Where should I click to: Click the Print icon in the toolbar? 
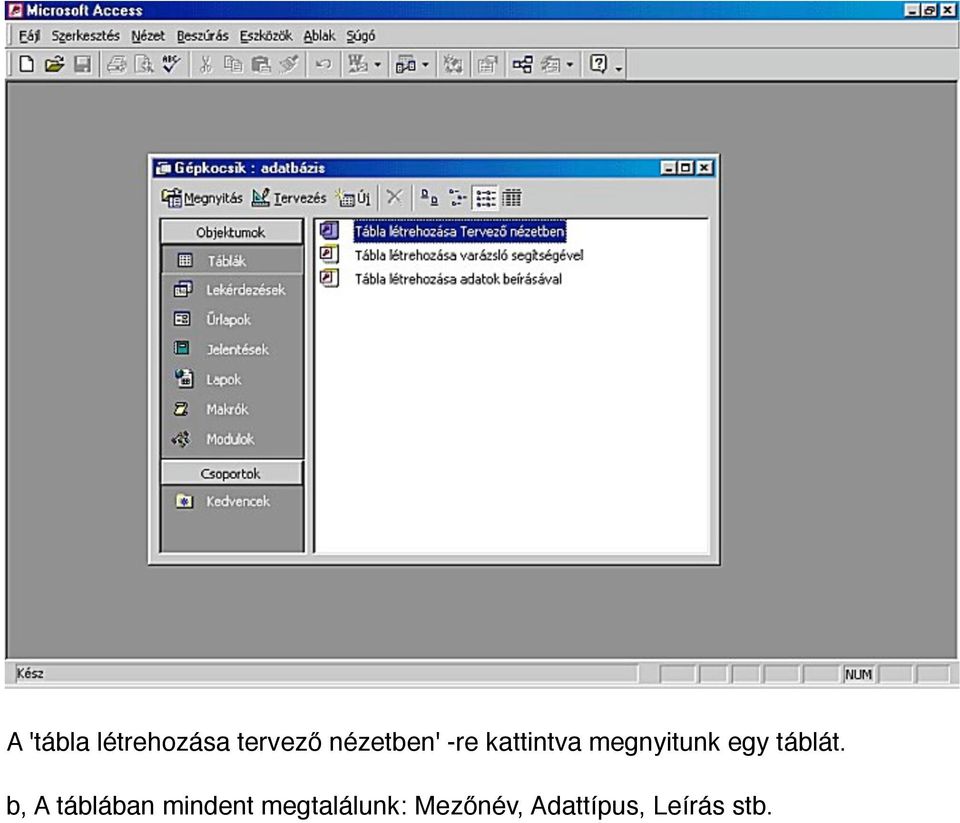(116, 64)
